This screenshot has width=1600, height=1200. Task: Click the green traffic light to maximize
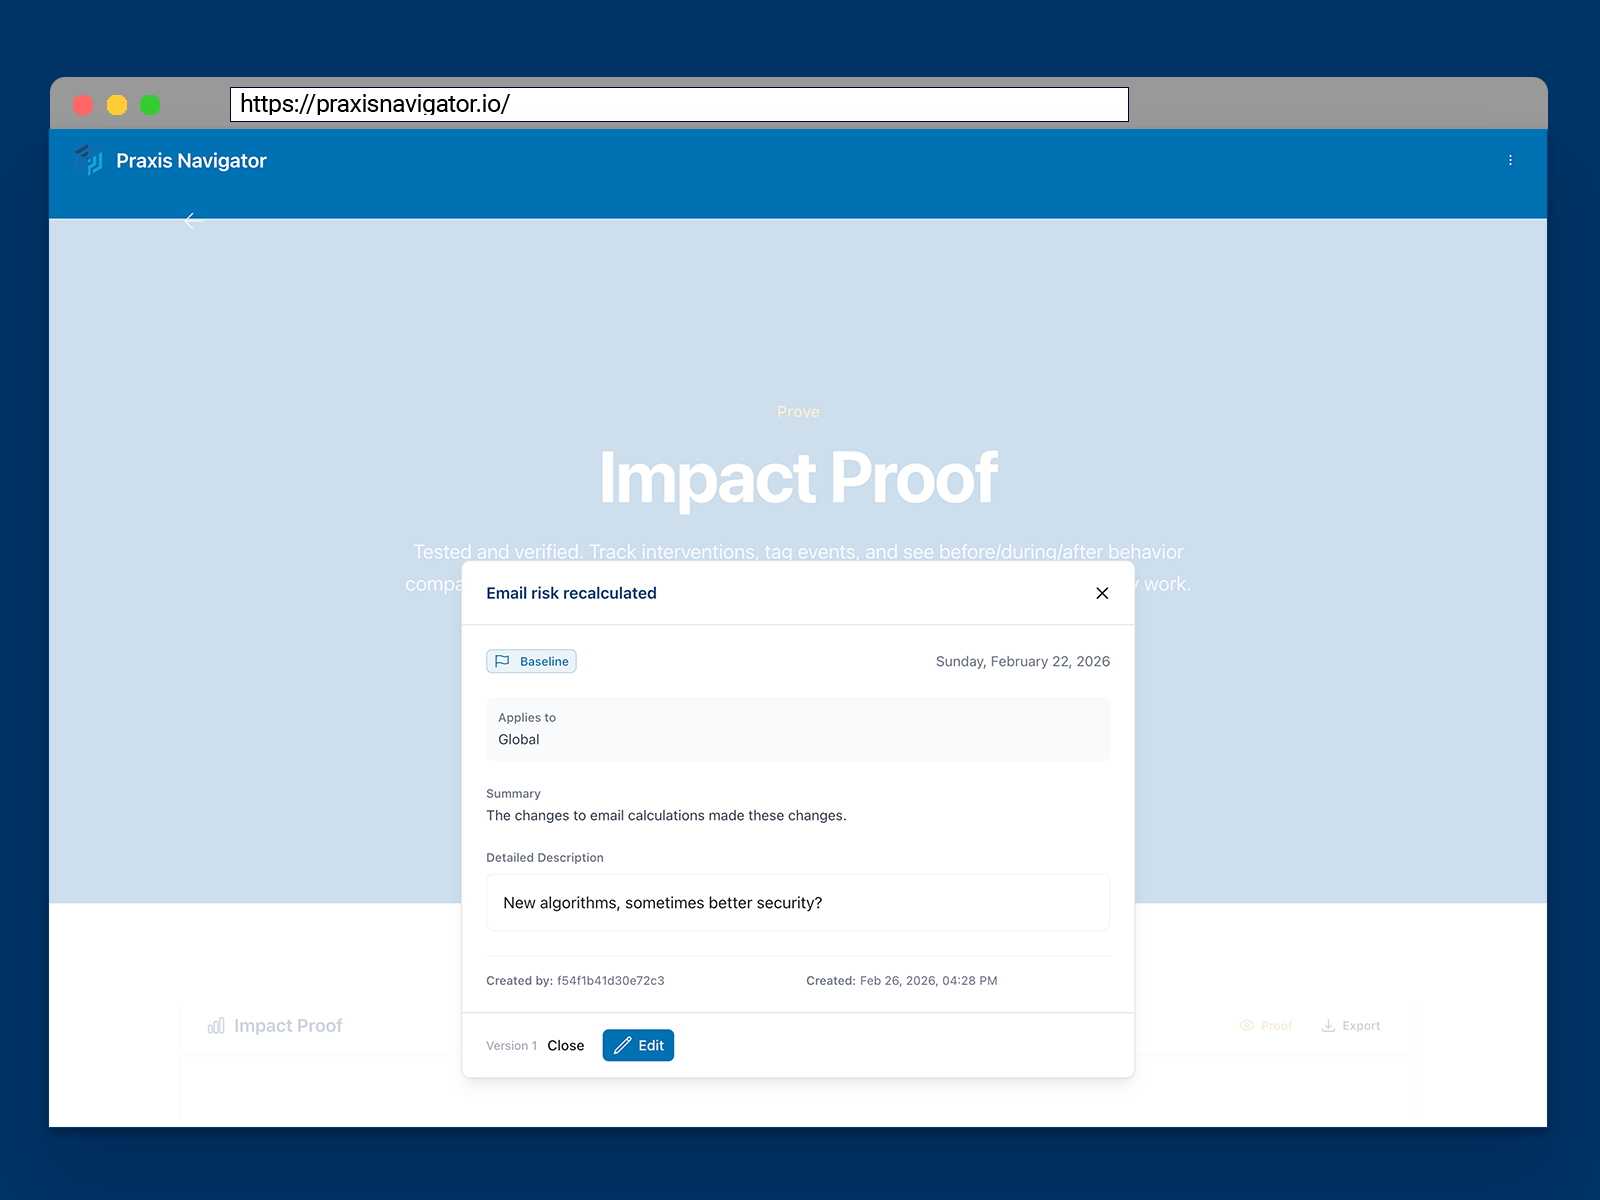(x=150, y=104)
